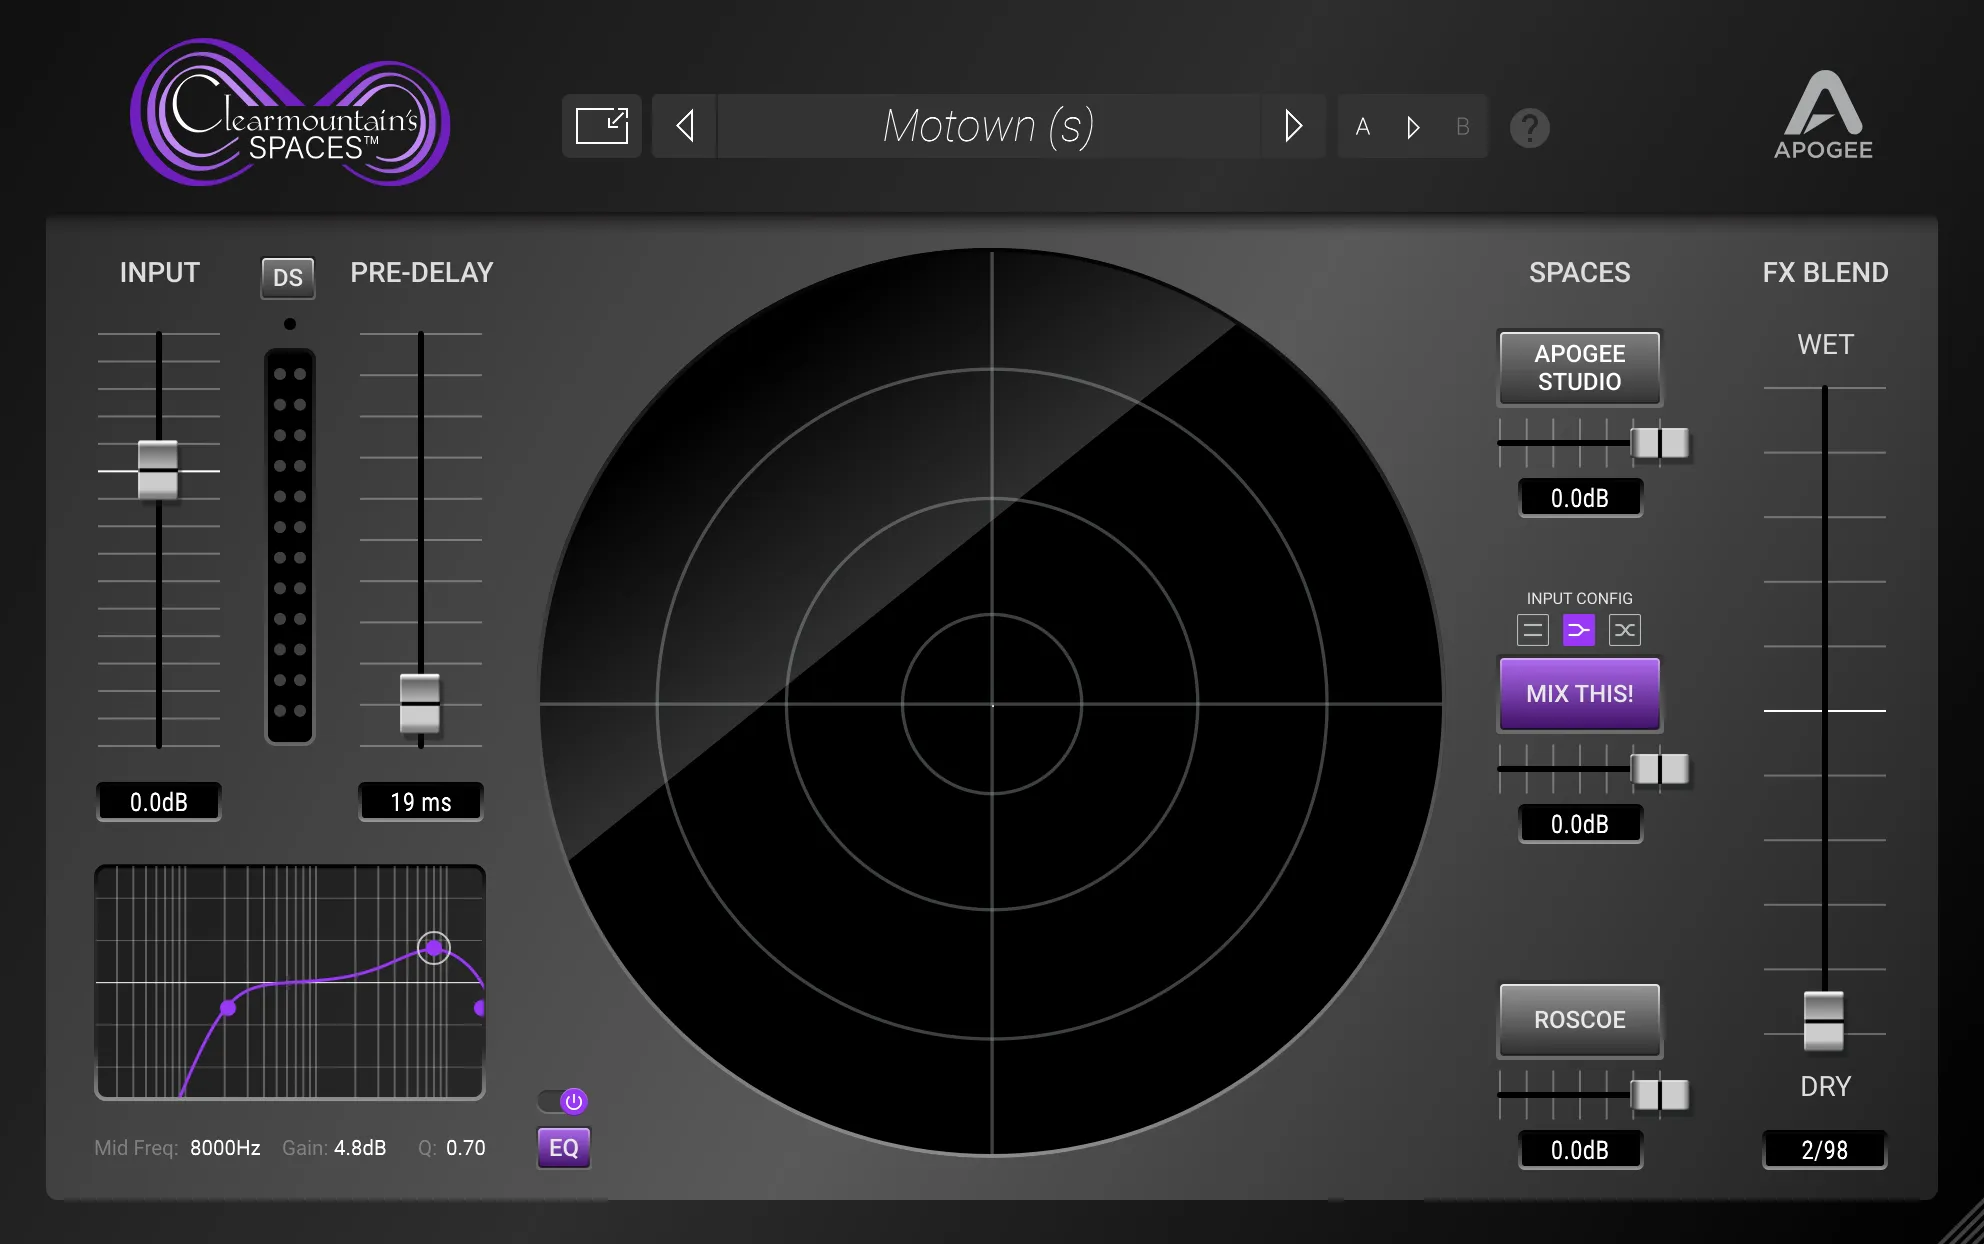The height and width of the screenshot is (1244, 1984).
Task: Copy A to B arrow button
Action: click(x=1413, y=127)
